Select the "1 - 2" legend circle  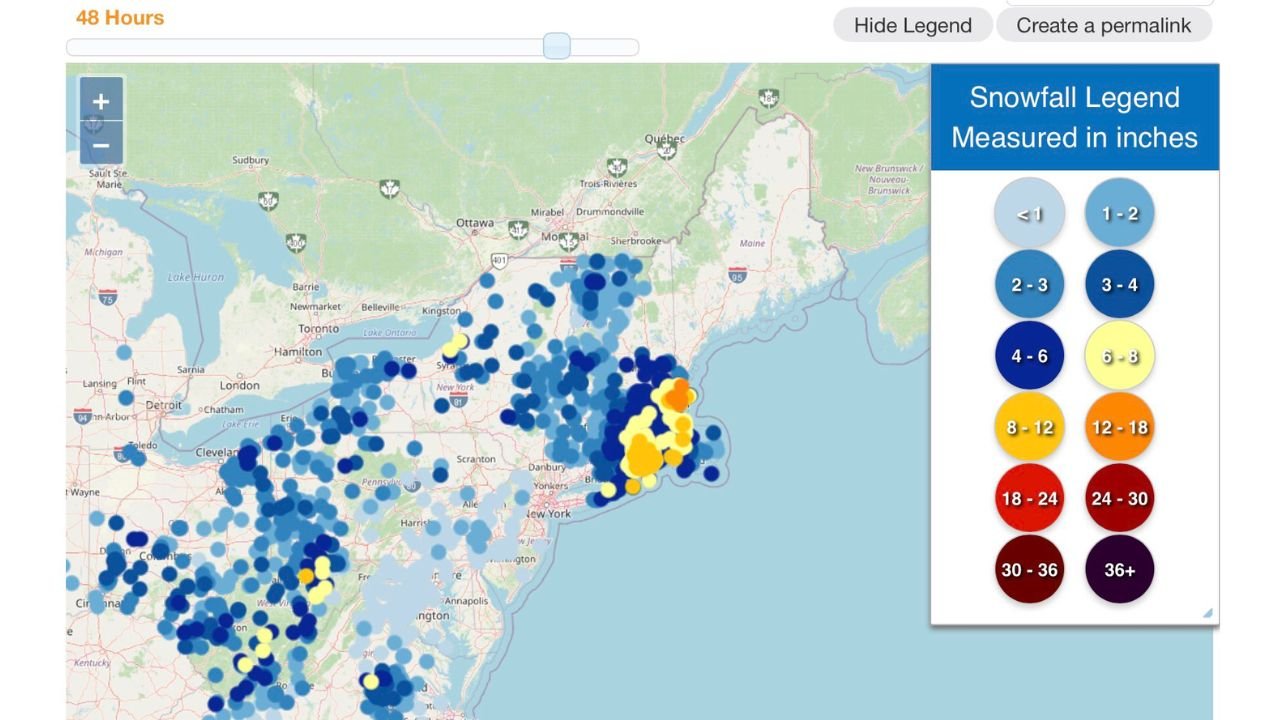[x=1119, y=212]
